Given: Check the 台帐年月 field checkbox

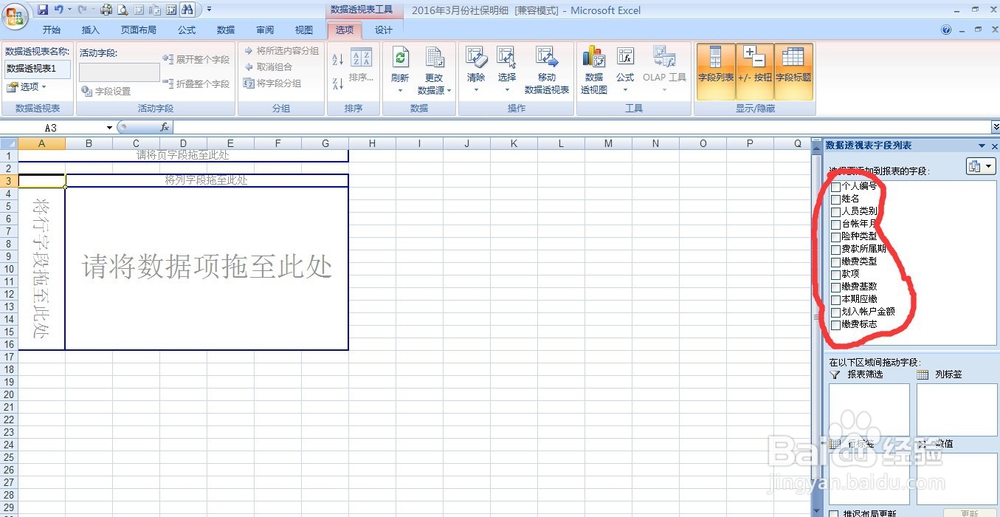Looking at the screenshot, I should 835,224.
